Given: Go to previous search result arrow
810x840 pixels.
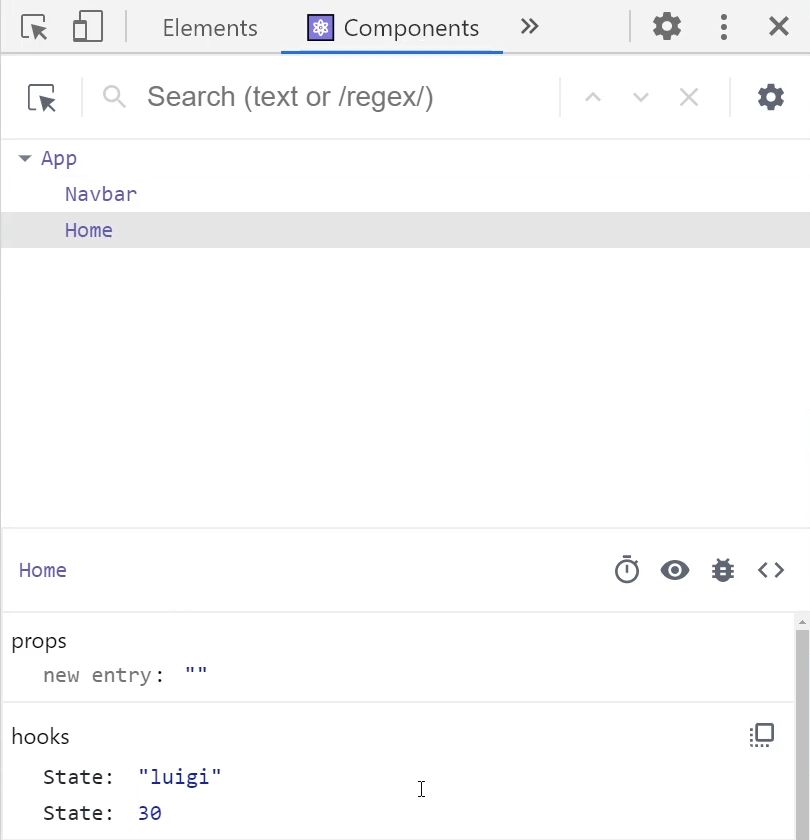Looking at the screenshot, I should tap(592, 97).
